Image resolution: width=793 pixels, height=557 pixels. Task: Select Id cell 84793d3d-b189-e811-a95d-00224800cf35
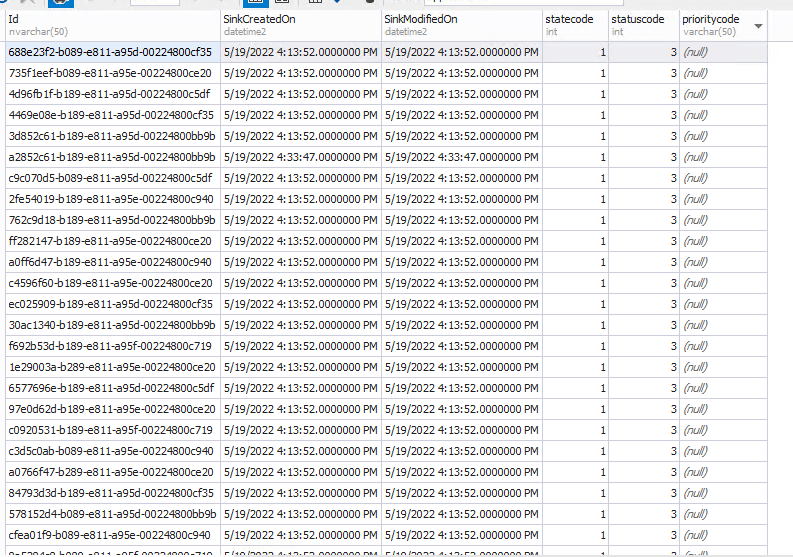point(113,493)
